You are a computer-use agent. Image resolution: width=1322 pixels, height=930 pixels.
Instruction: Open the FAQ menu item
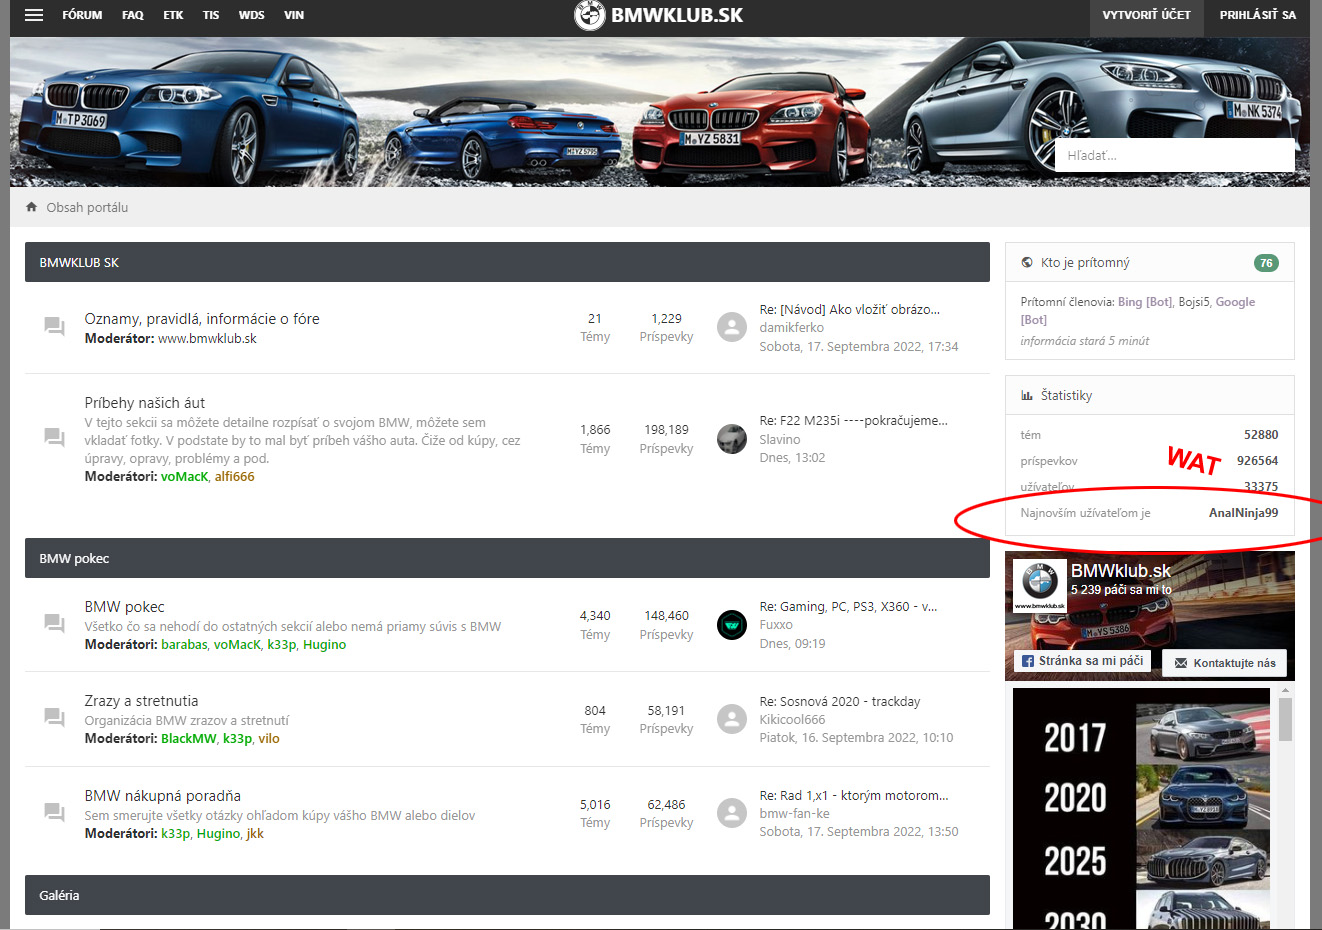point(133,15)
